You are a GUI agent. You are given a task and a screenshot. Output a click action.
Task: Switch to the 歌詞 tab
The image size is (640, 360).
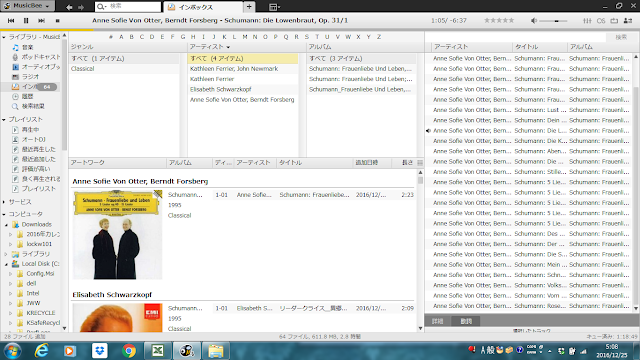click(x=466, y=321)
